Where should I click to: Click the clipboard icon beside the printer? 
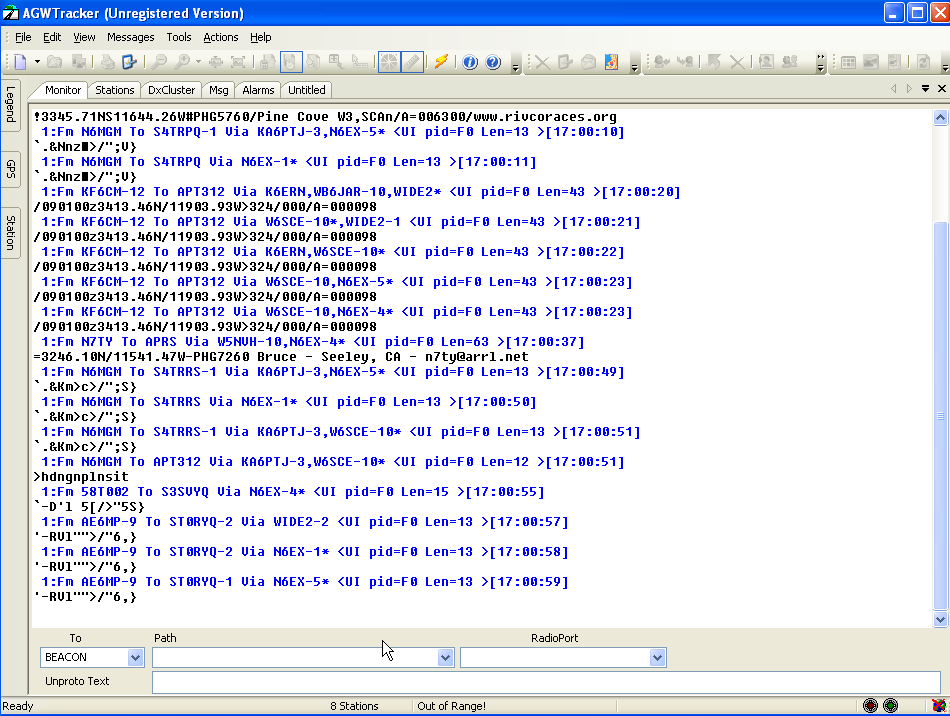pyautogui.click(x=129, y=62)
